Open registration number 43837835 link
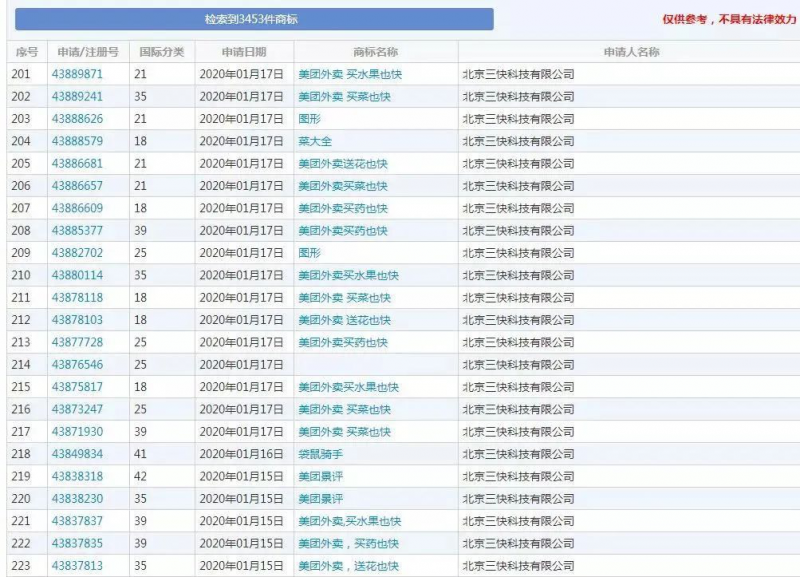The width and height of the screenshot is (800, 577). 77,544
